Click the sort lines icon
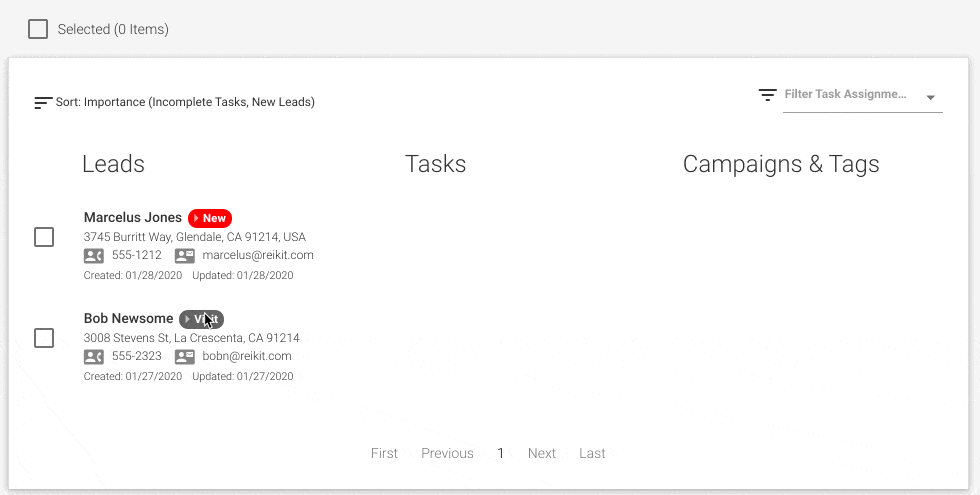 pos(43,102)
